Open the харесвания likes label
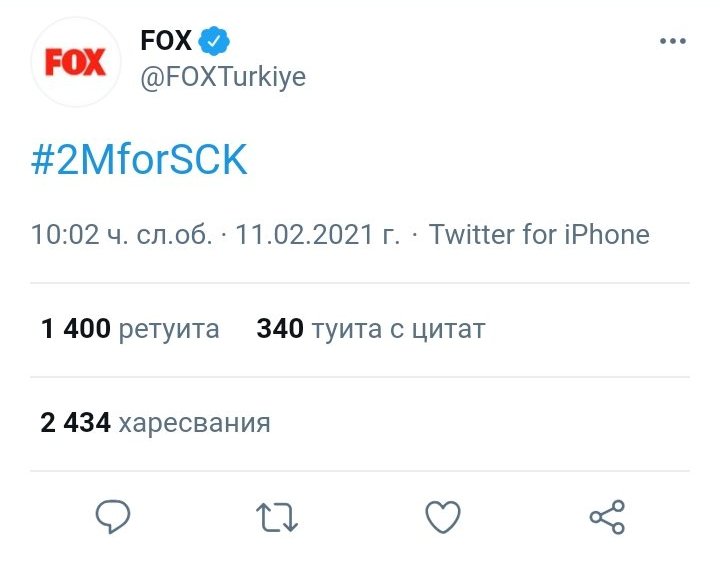Screen dimensions: 720x561 [x=195, y=423]
